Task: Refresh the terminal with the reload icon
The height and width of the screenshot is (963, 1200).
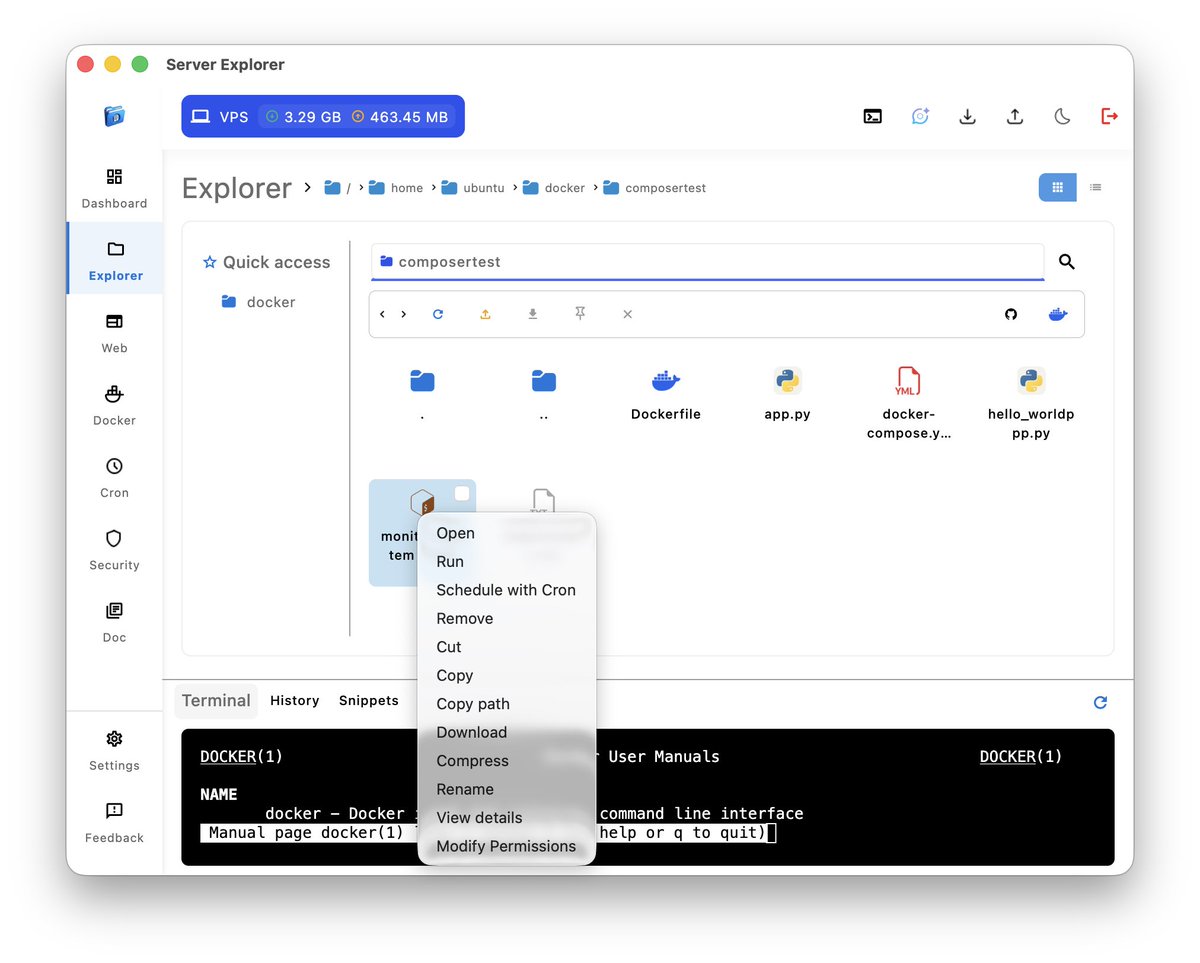Action: (1100, 702)
